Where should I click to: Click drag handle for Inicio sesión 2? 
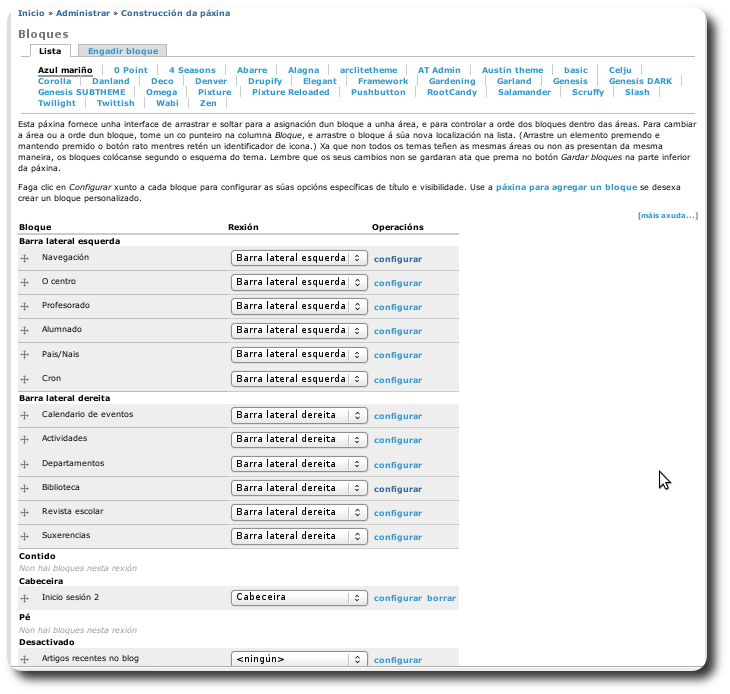click(x=25, y=599)
